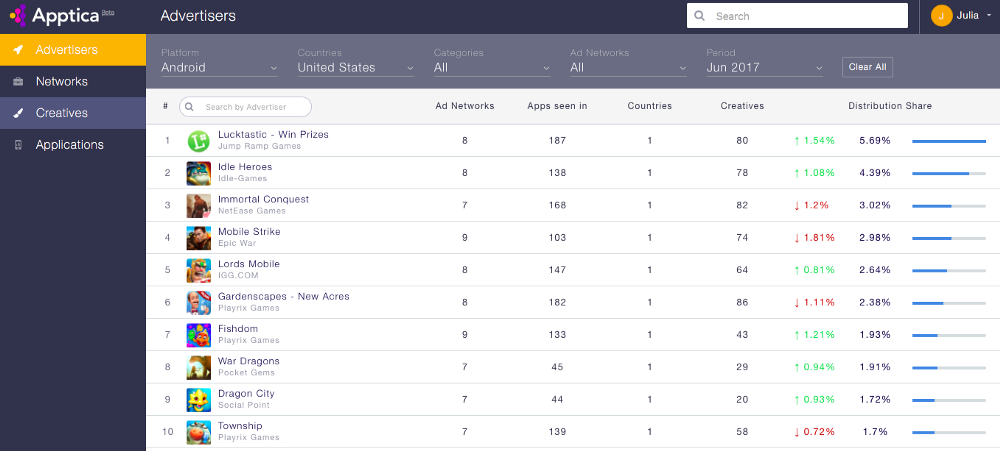Viewport: 1000px width, 451px height.
Task: Click Pocket Gems publisher text
Action: click(x=246, y=373)
